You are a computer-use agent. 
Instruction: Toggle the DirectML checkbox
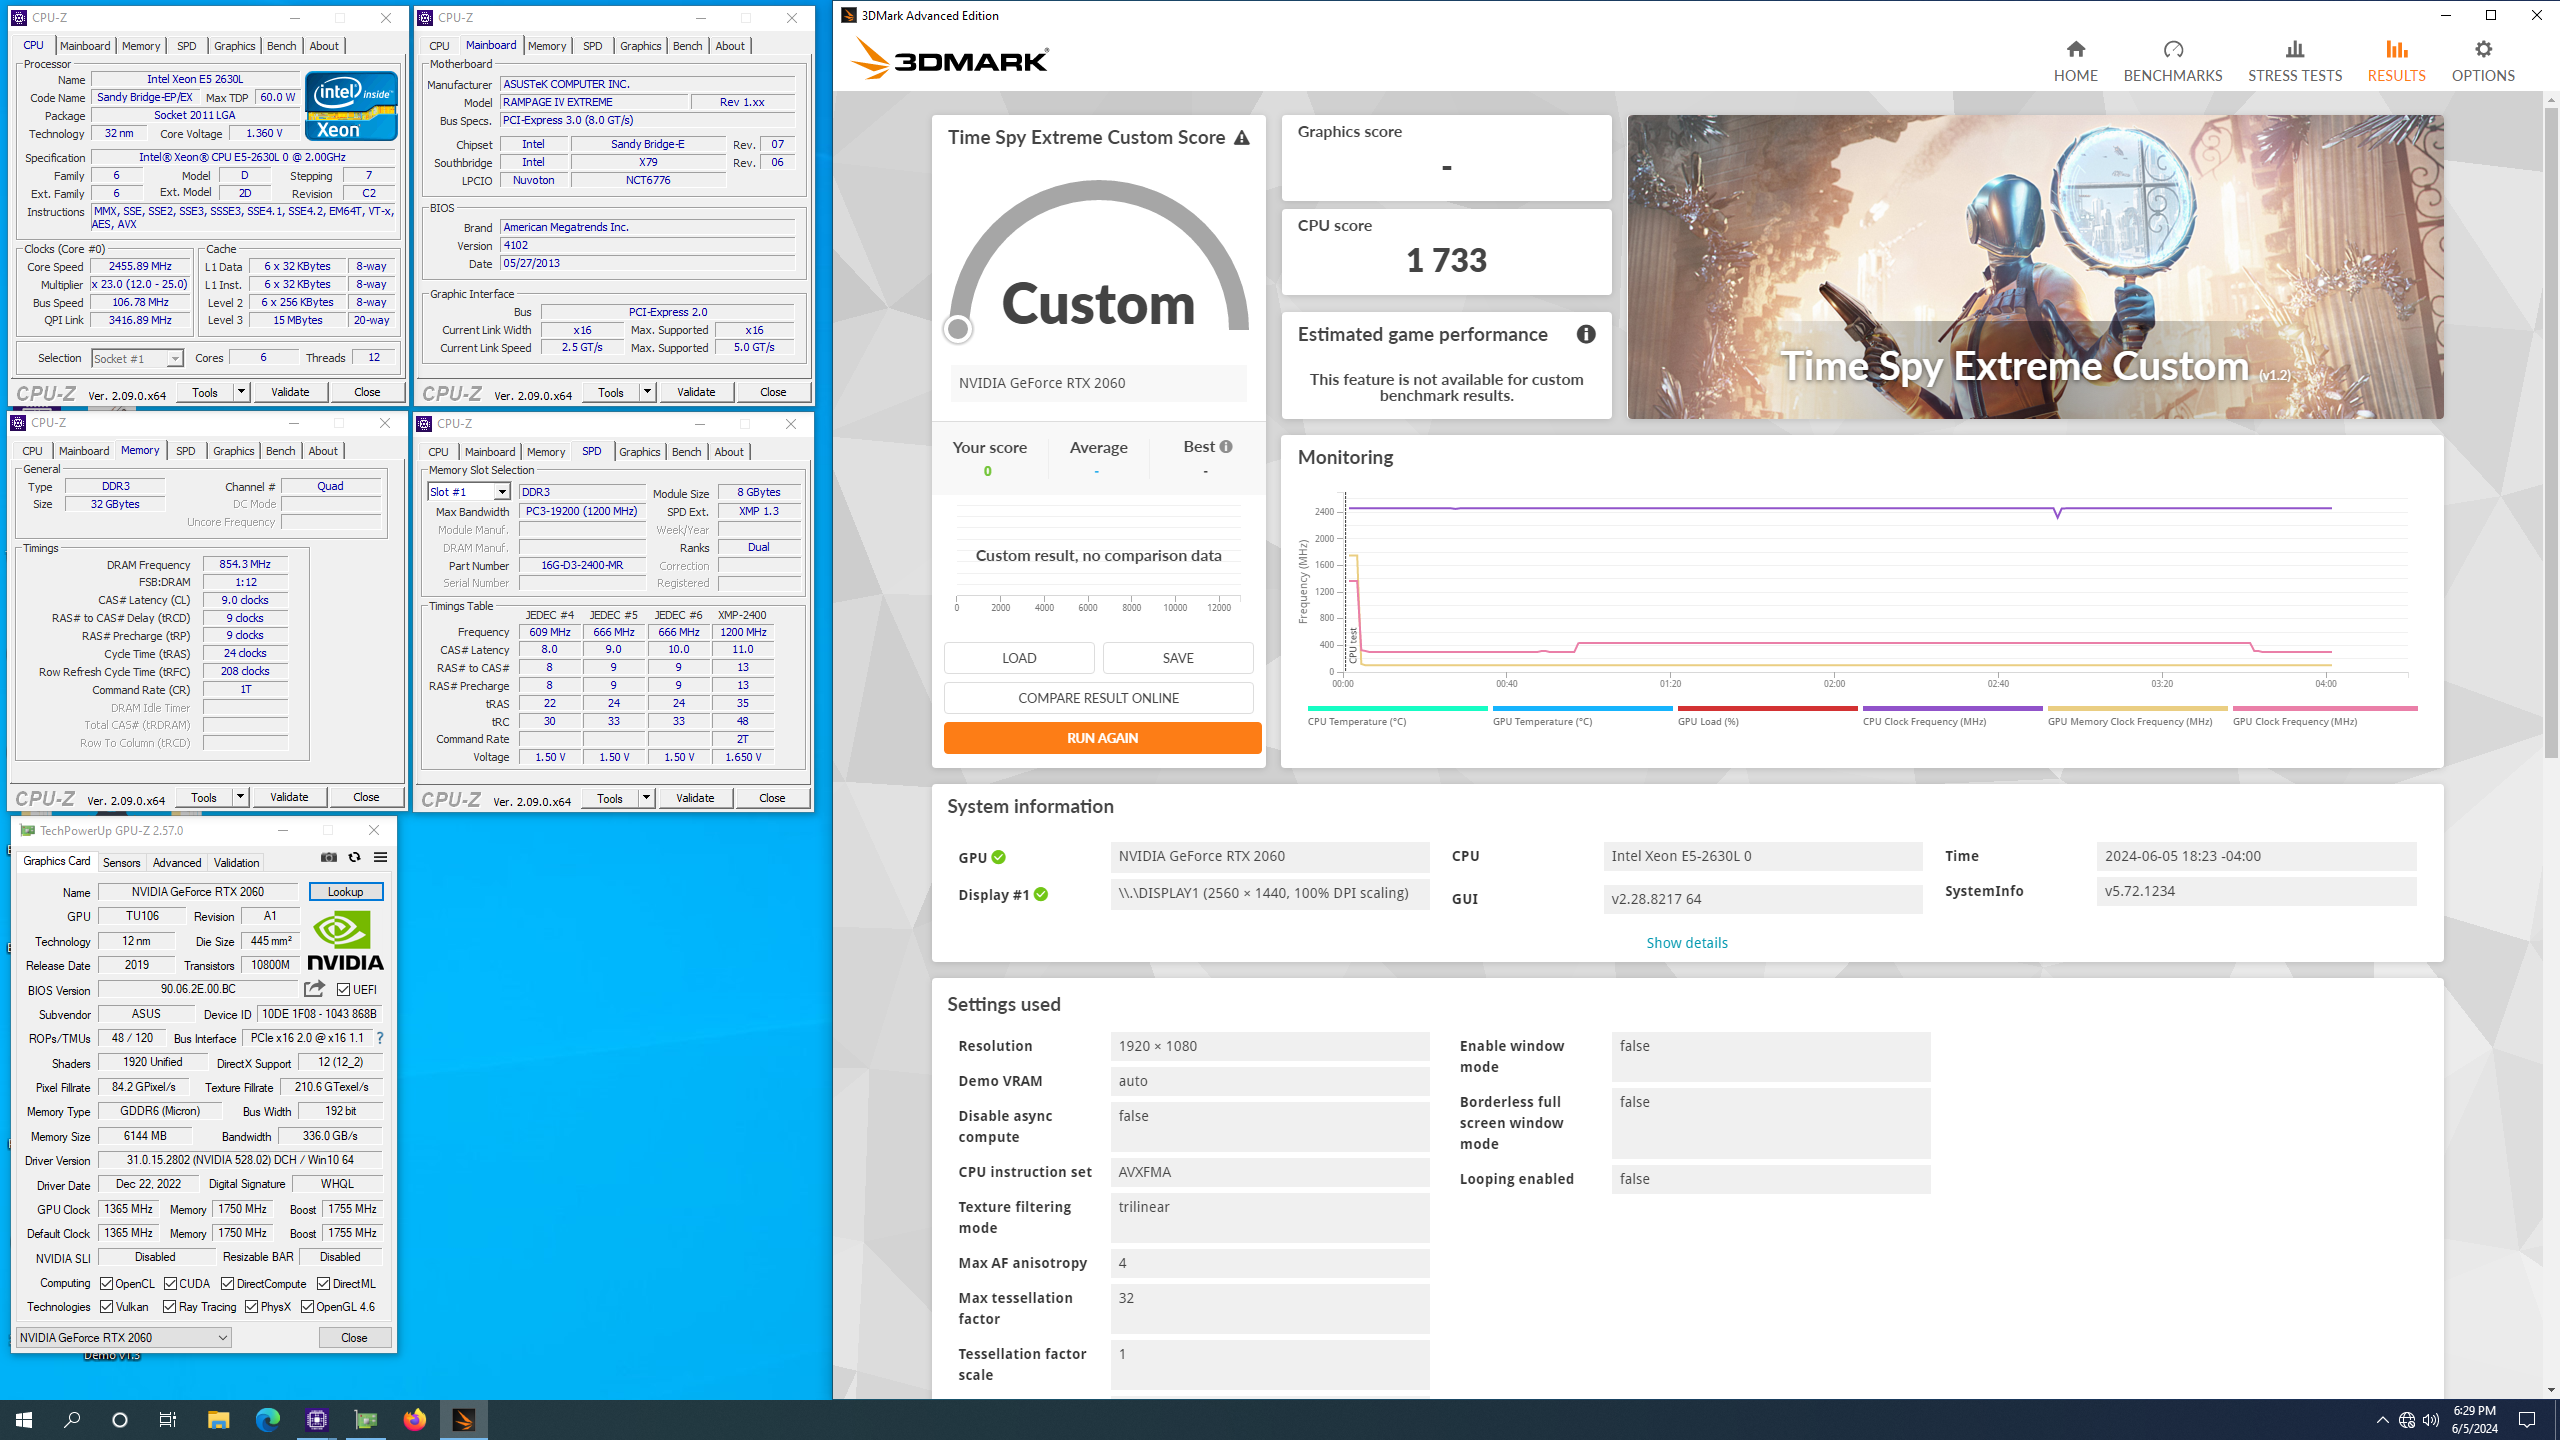[323, 1284]
